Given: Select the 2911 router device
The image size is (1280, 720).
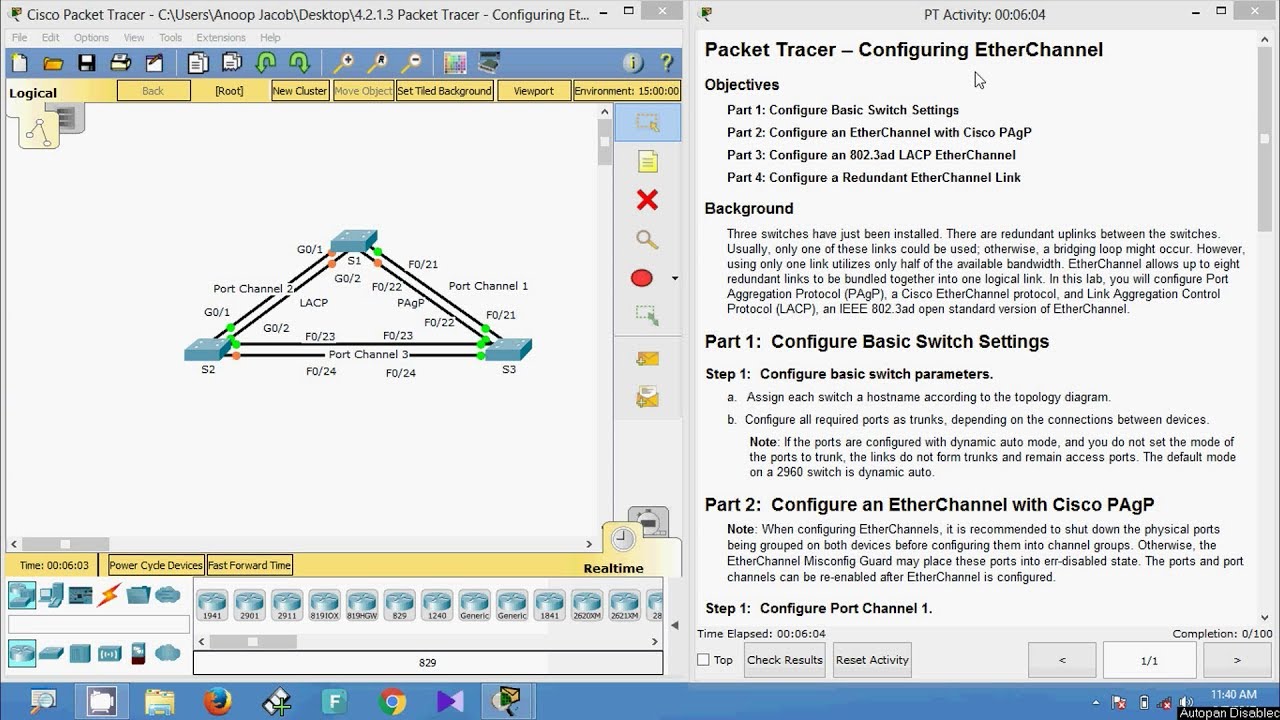Looking at the screenshot, I should click(x=287, y=605).
